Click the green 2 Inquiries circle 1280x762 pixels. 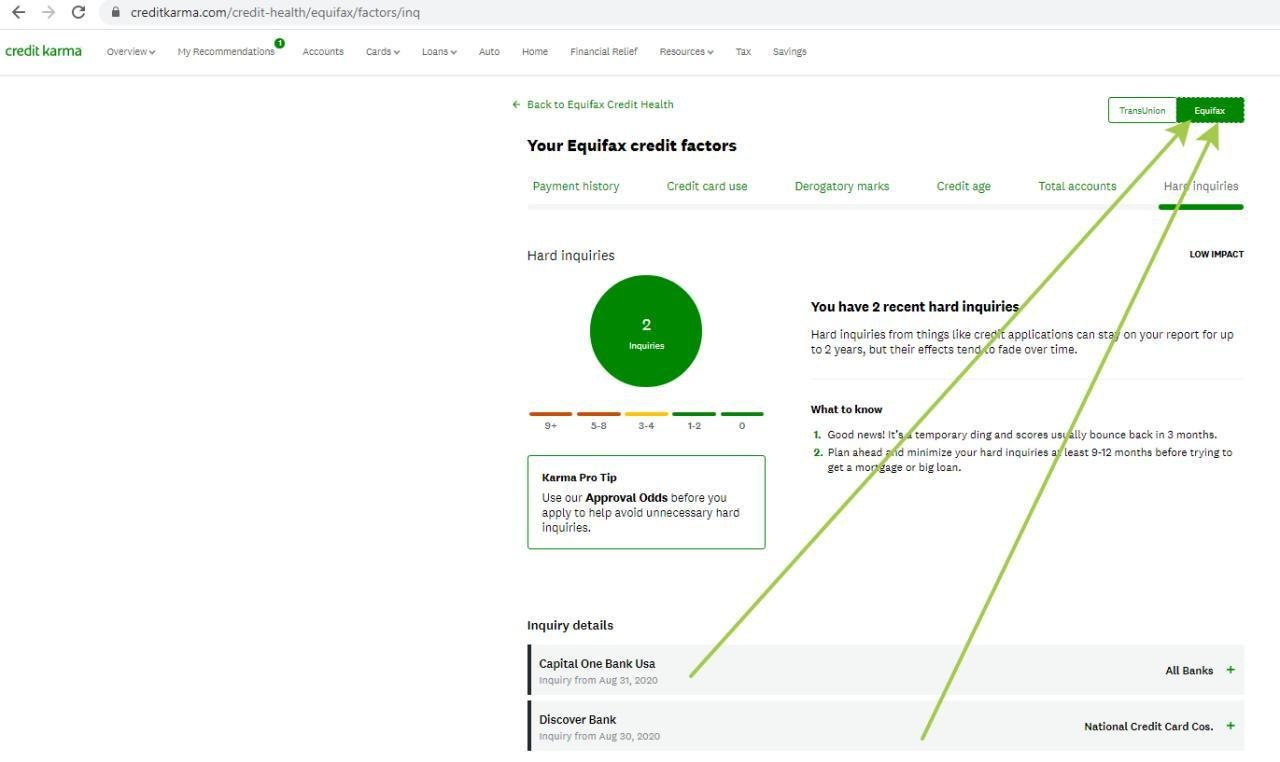(646, 331)
